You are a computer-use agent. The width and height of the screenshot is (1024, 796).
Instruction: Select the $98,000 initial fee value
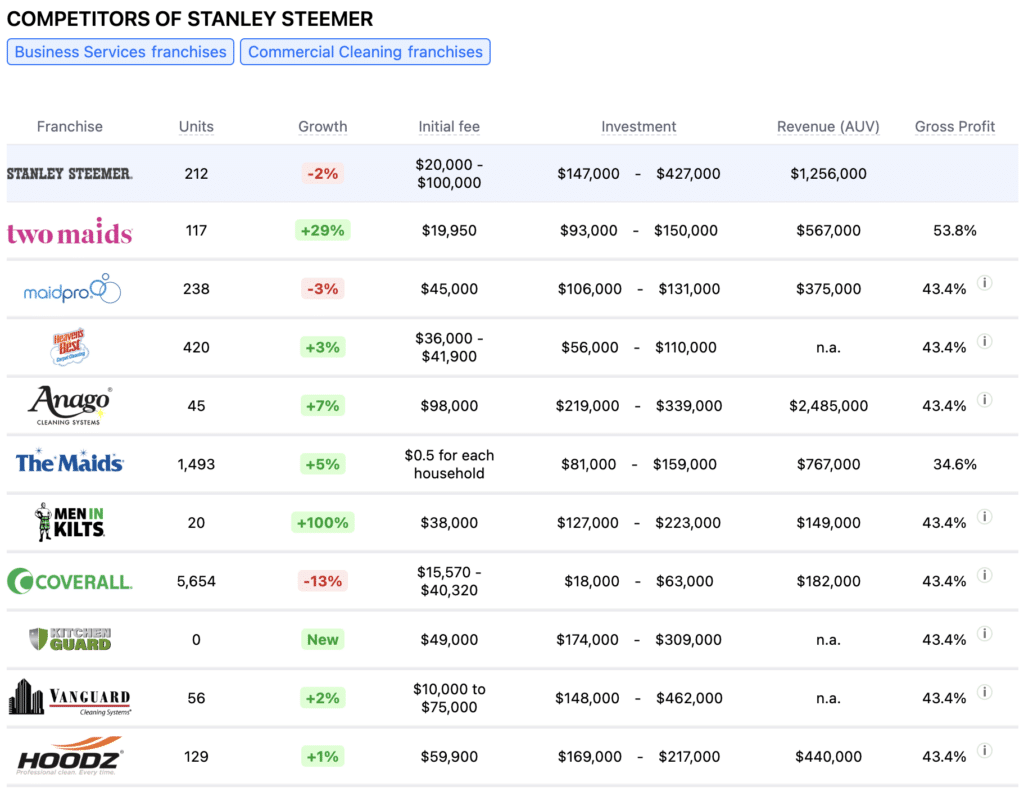click(x=449, y=406)
